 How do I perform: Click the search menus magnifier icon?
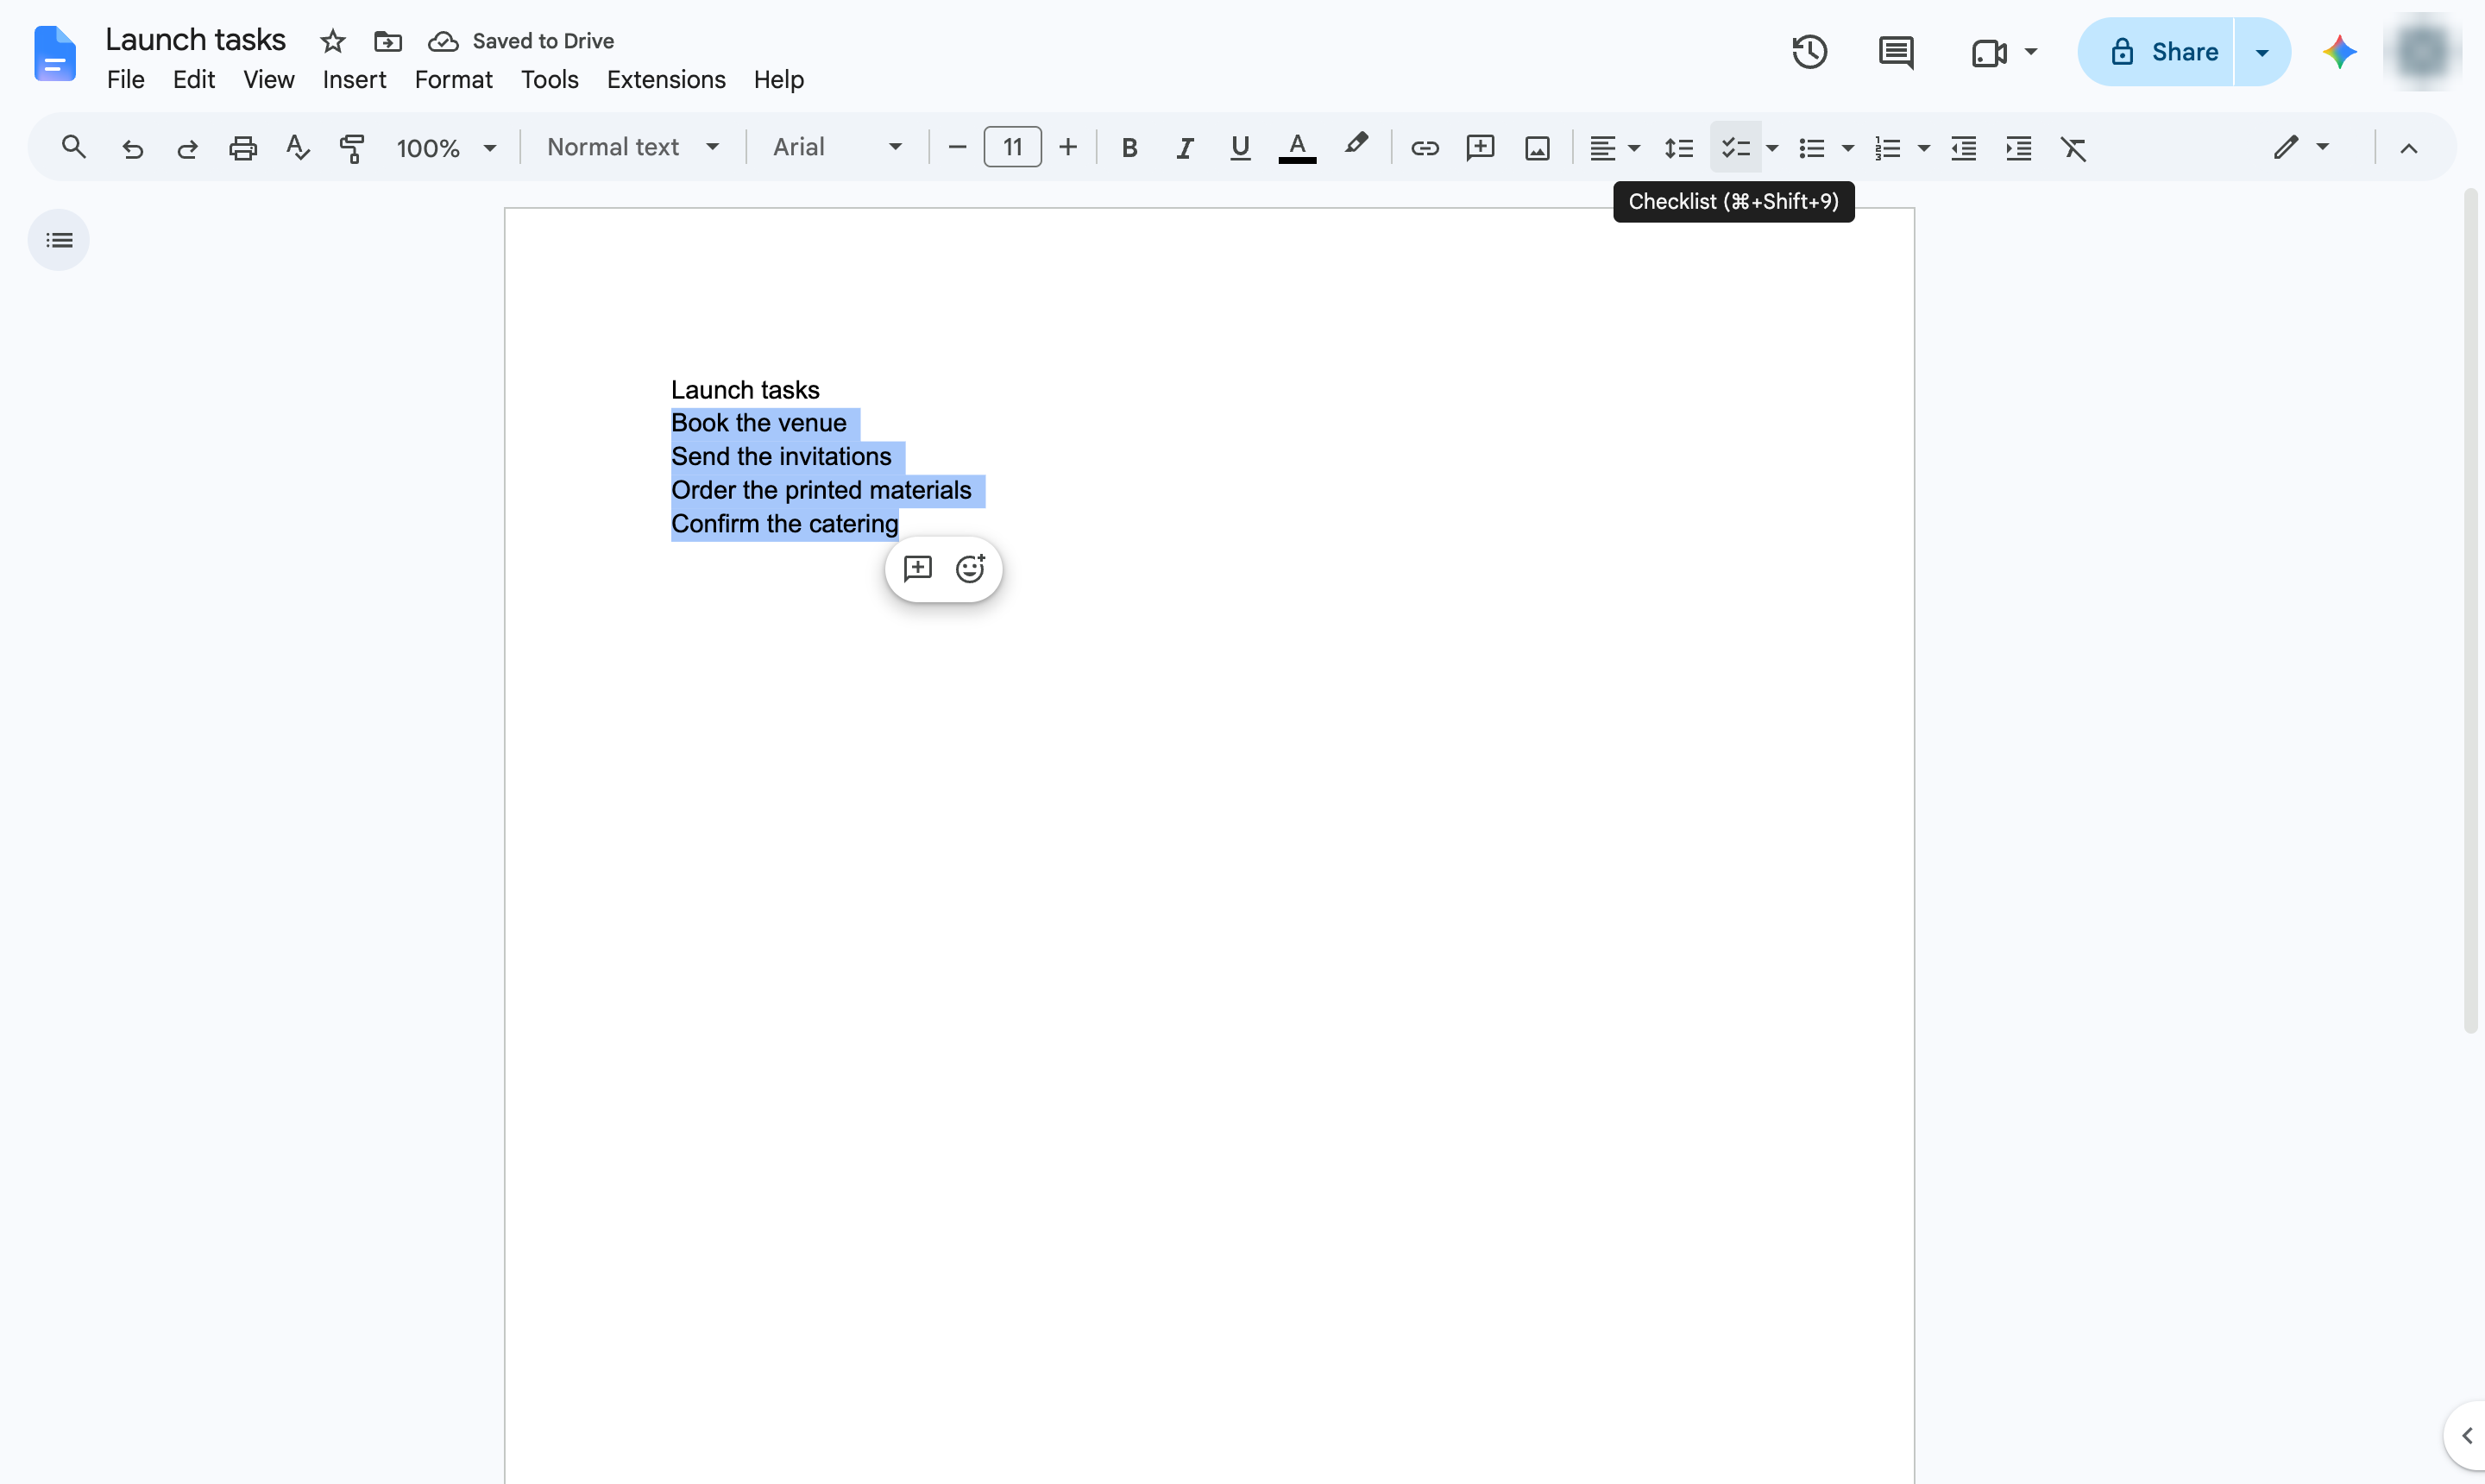point(73,148)
